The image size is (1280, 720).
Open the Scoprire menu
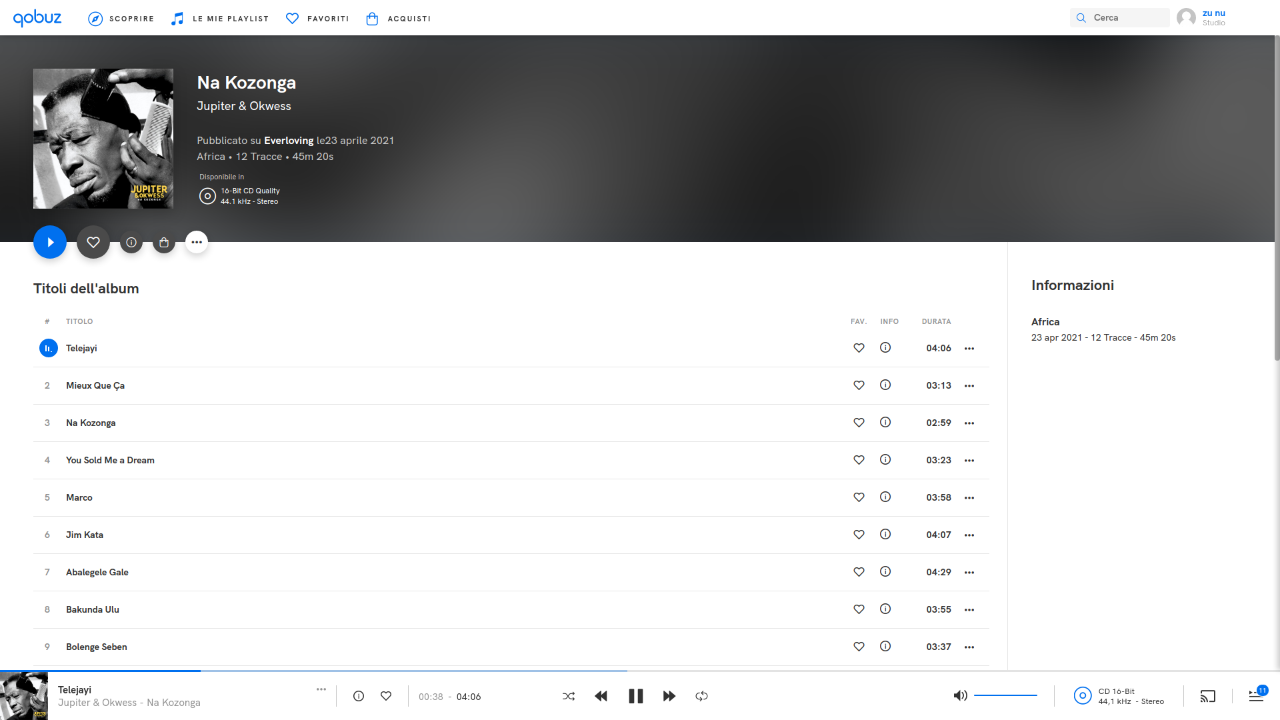pyautogui.click(x=121, y=18)
